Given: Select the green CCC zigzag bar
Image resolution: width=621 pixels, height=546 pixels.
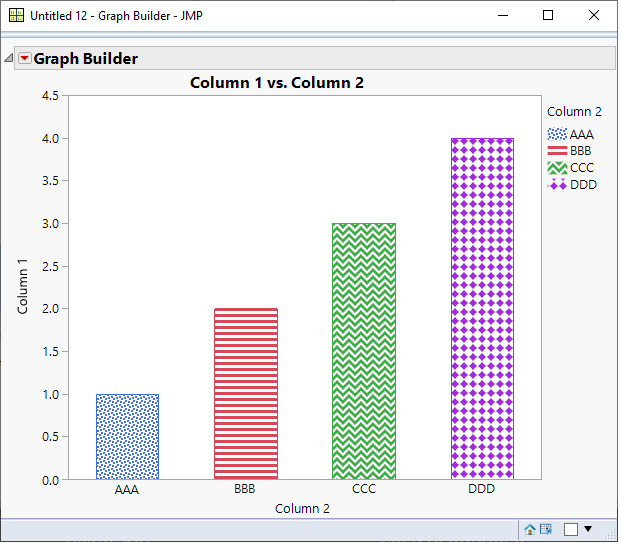Looking at the screenshot, I should (364, 351).
